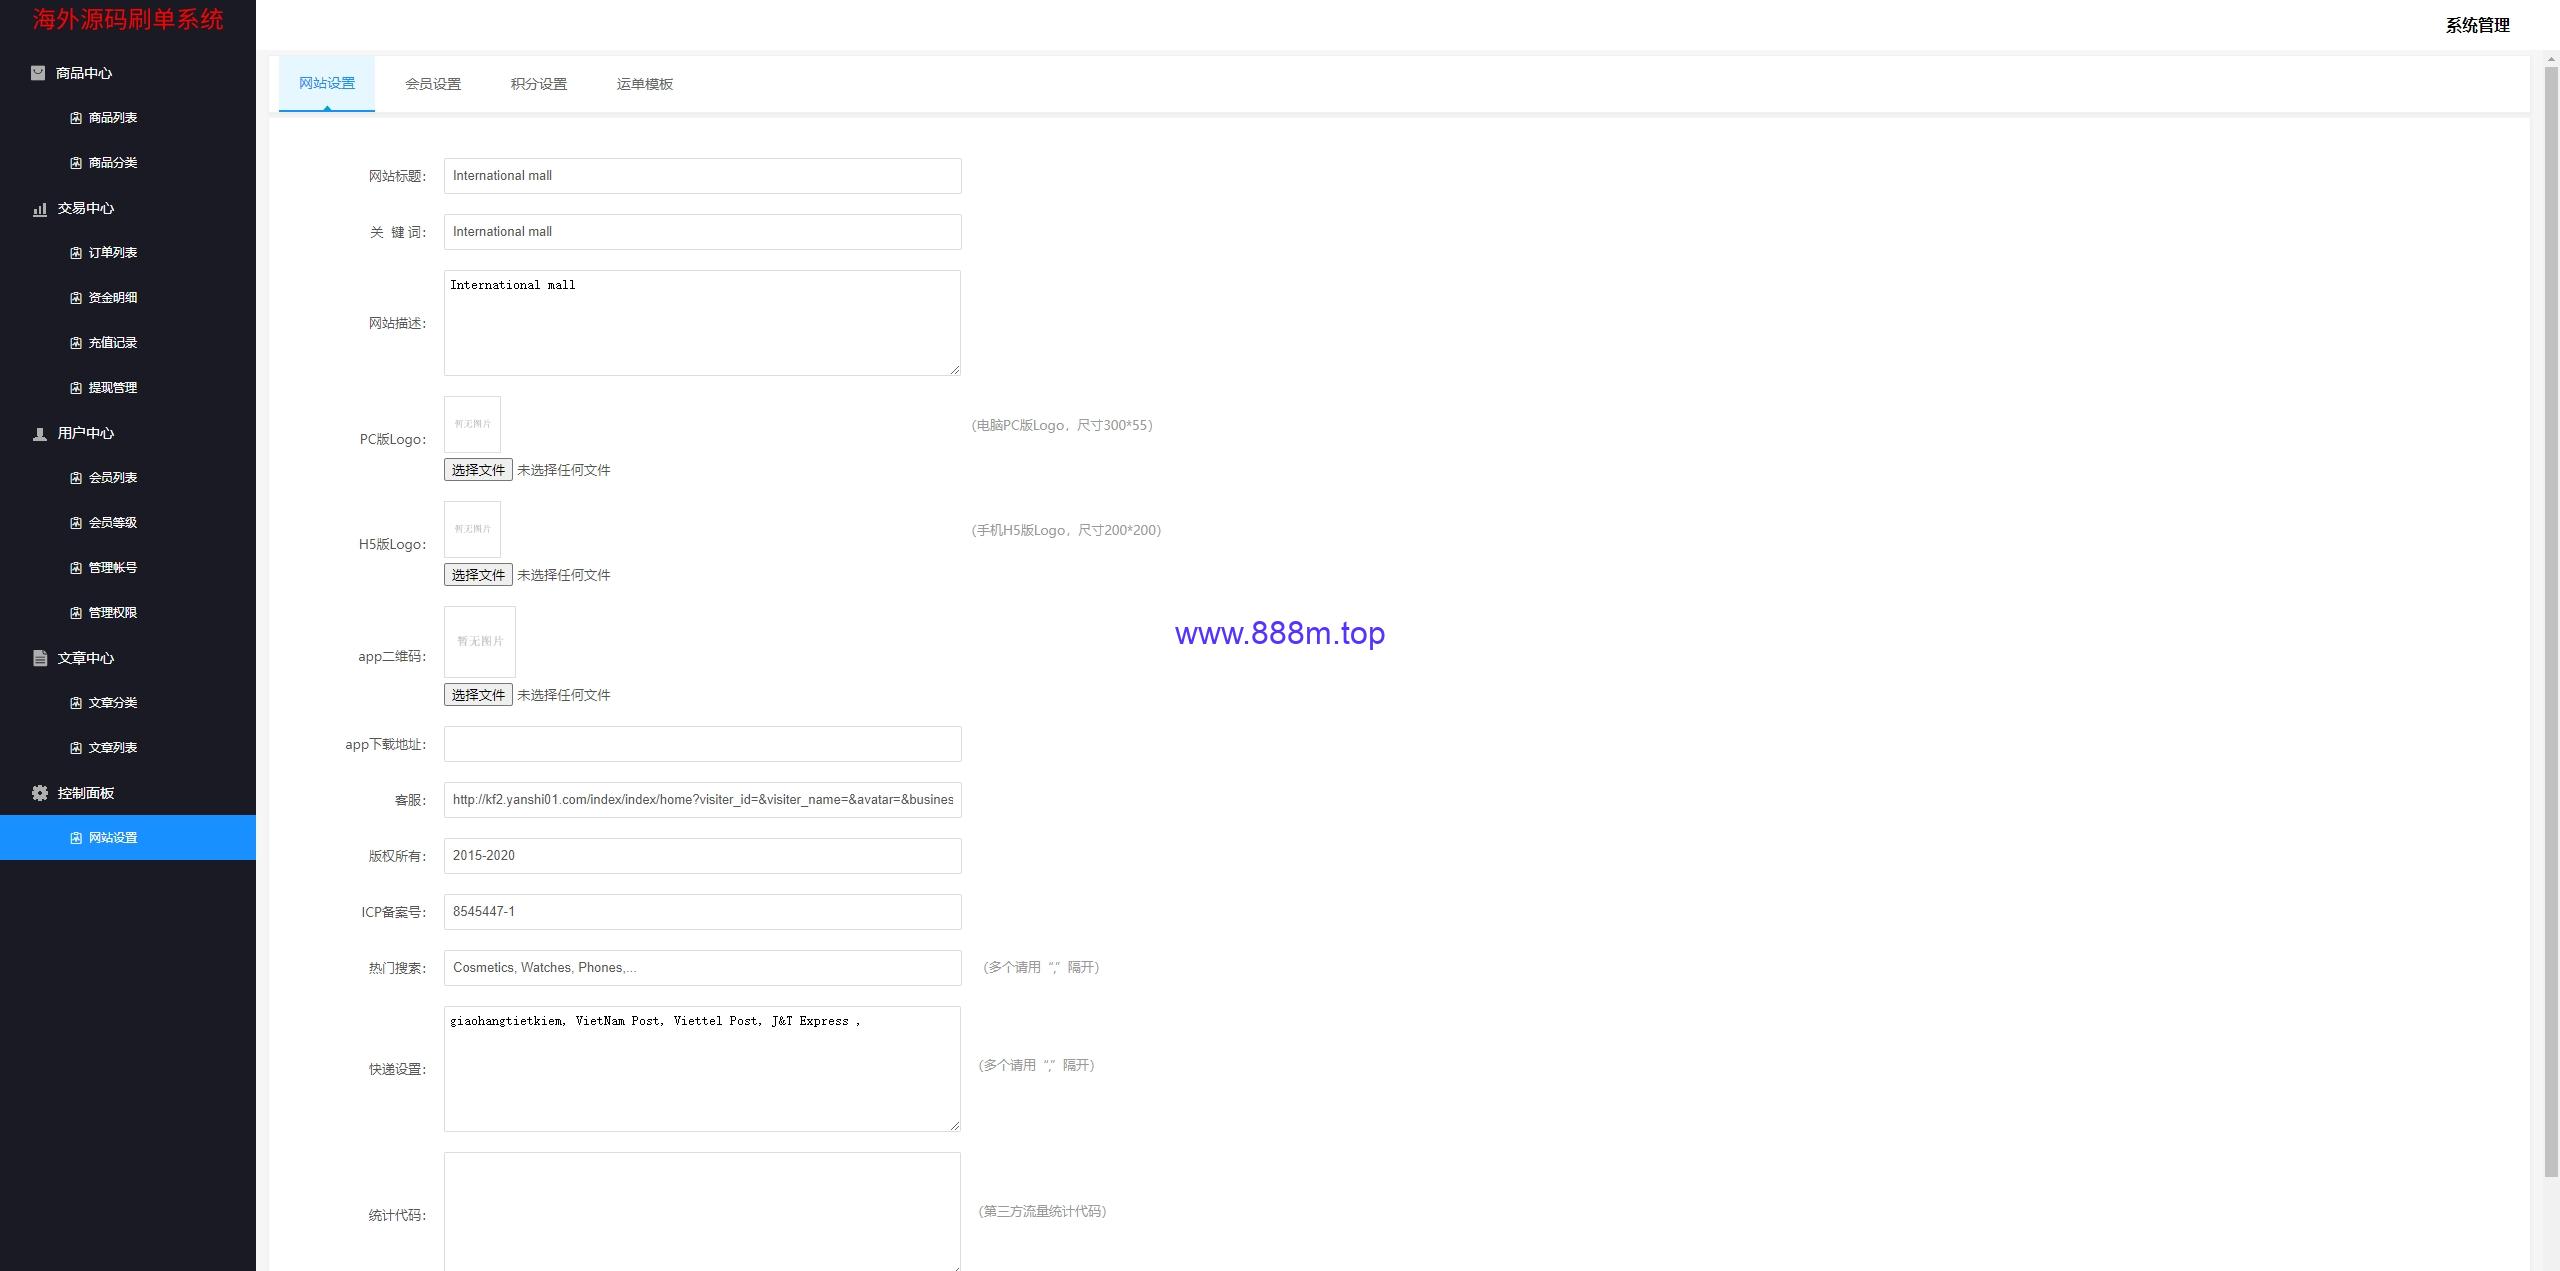Focus the ICP备案号 input field
Image resolution: width=2560 pixels, height=1271 pixels.
702,912
